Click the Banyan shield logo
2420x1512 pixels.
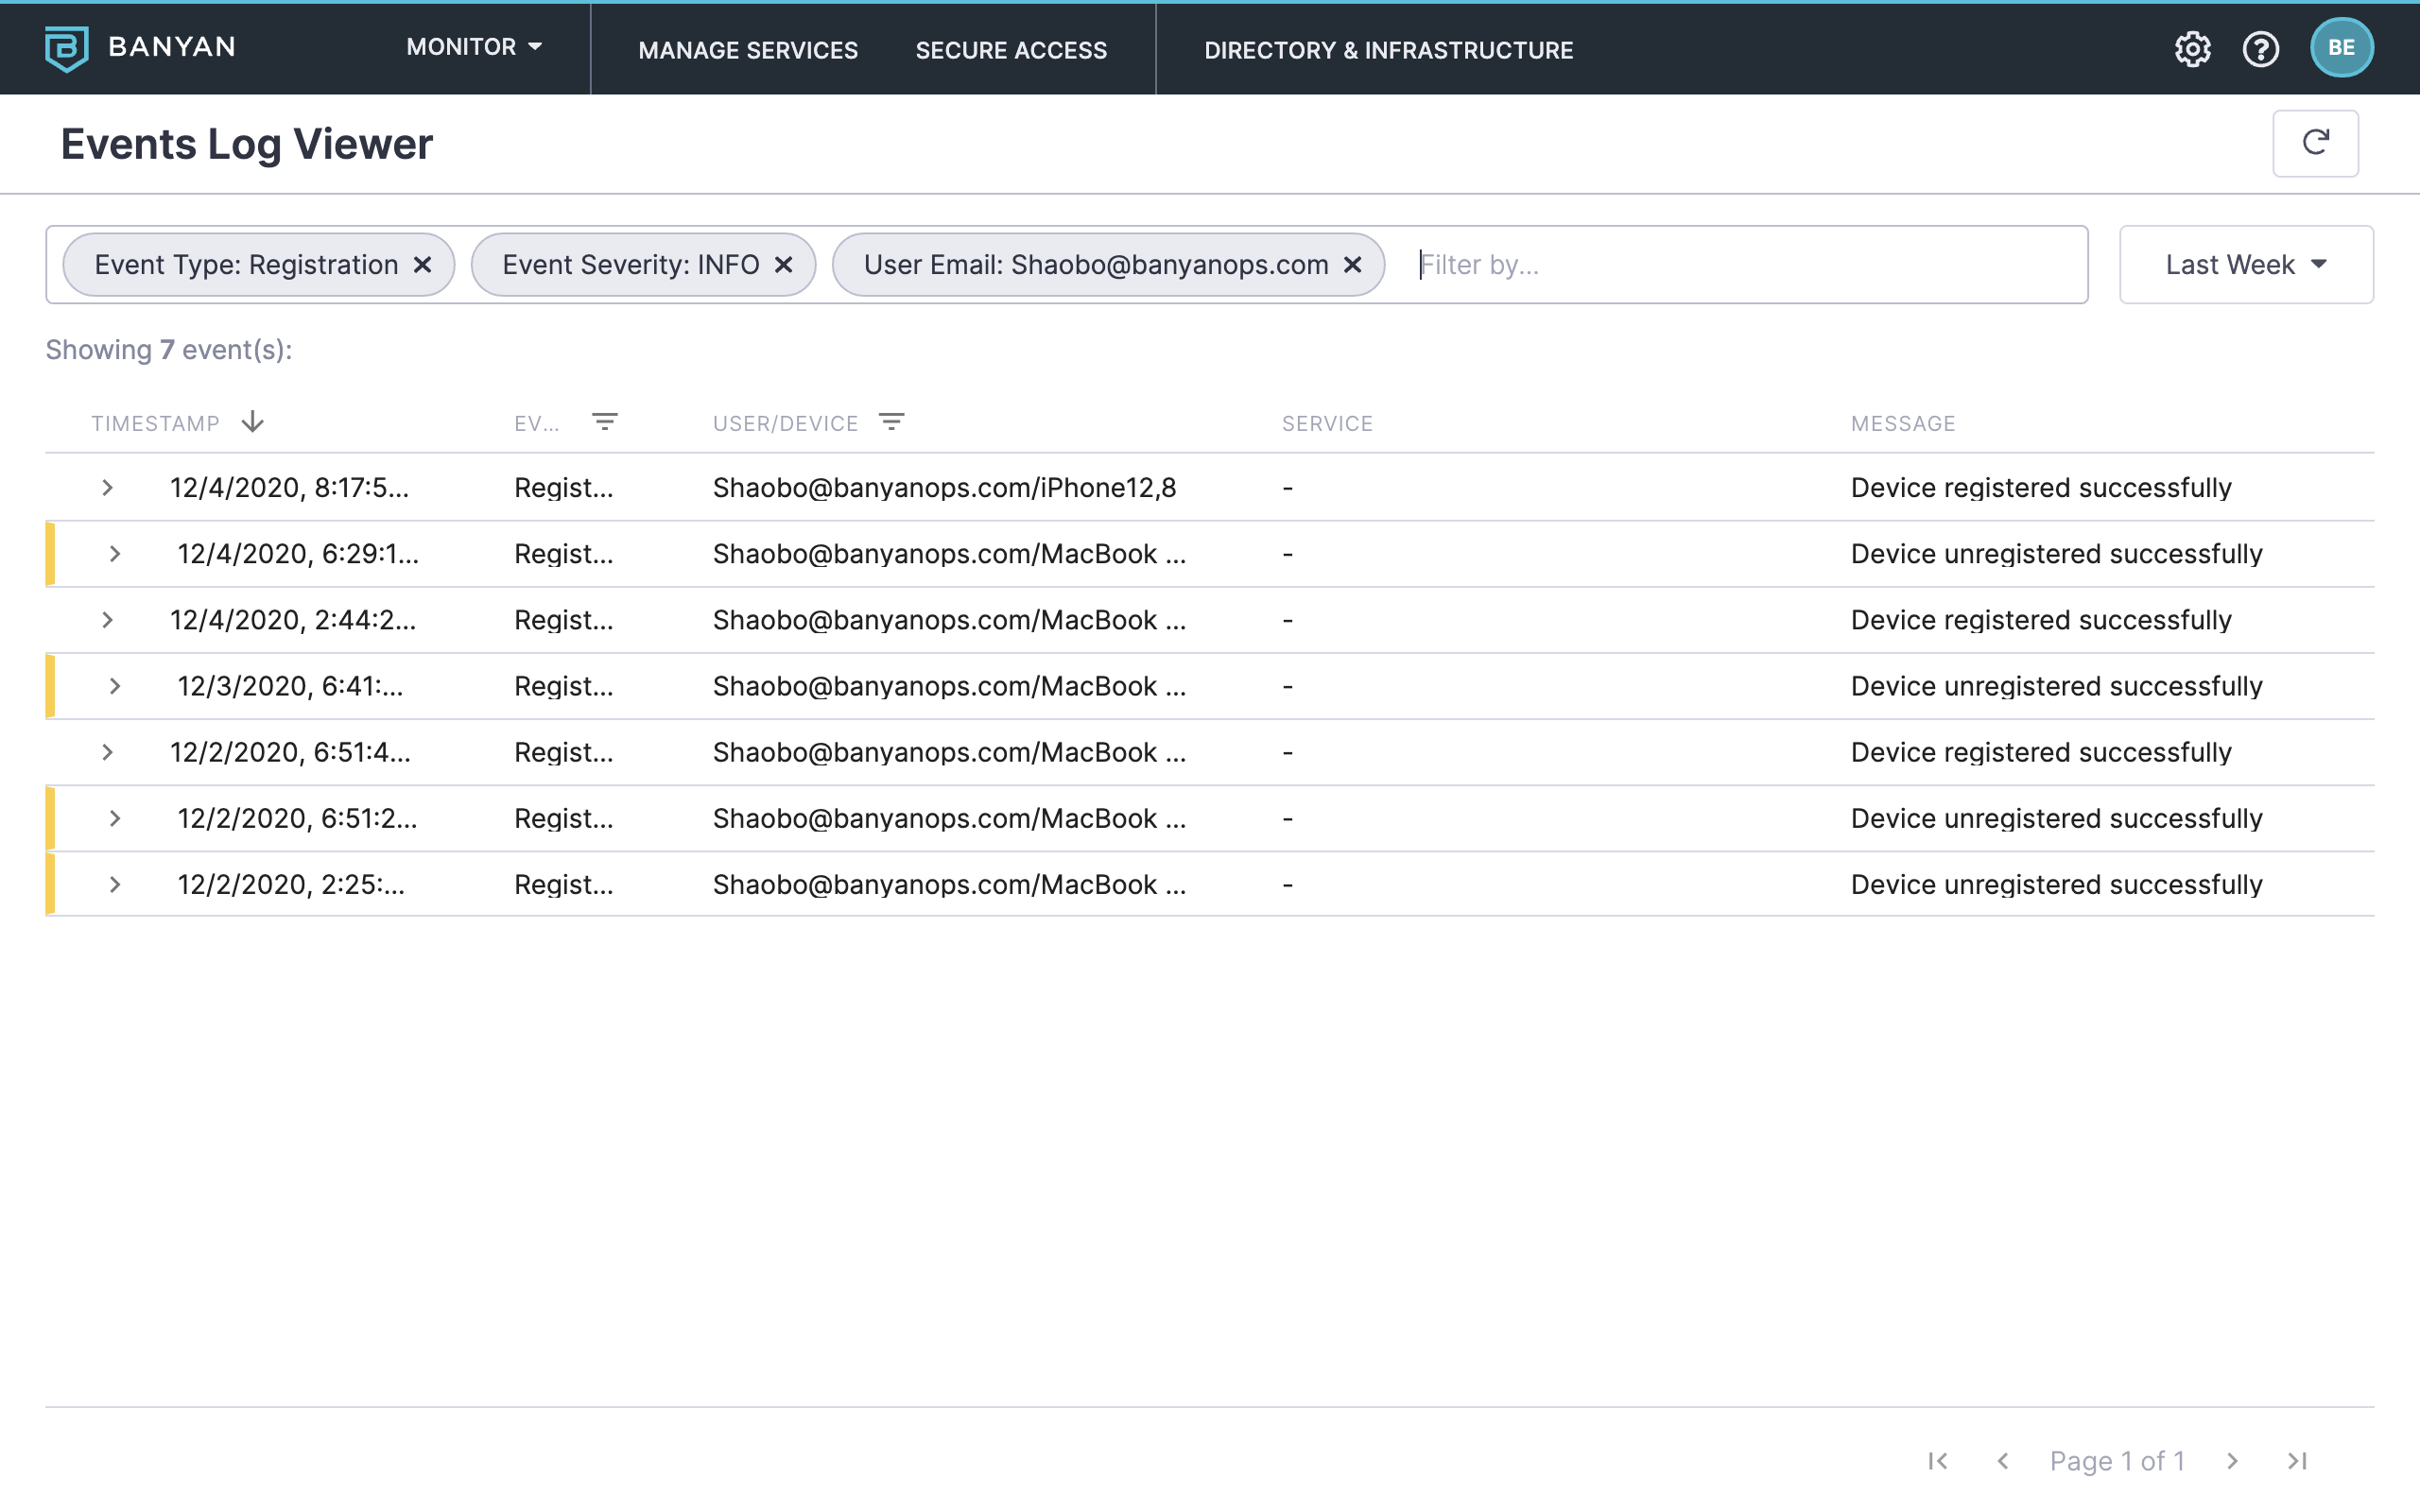tap(66, 48)
